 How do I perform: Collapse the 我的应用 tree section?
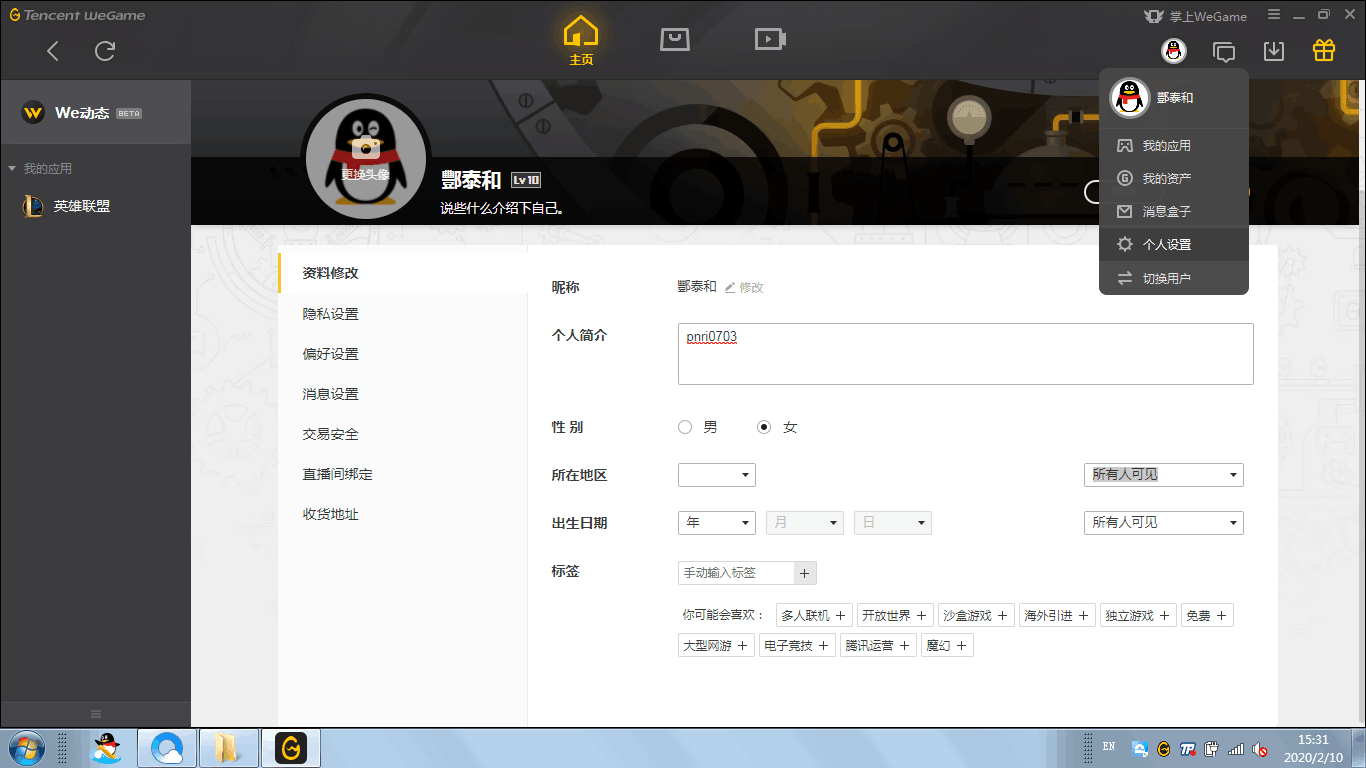pos(12,169)
